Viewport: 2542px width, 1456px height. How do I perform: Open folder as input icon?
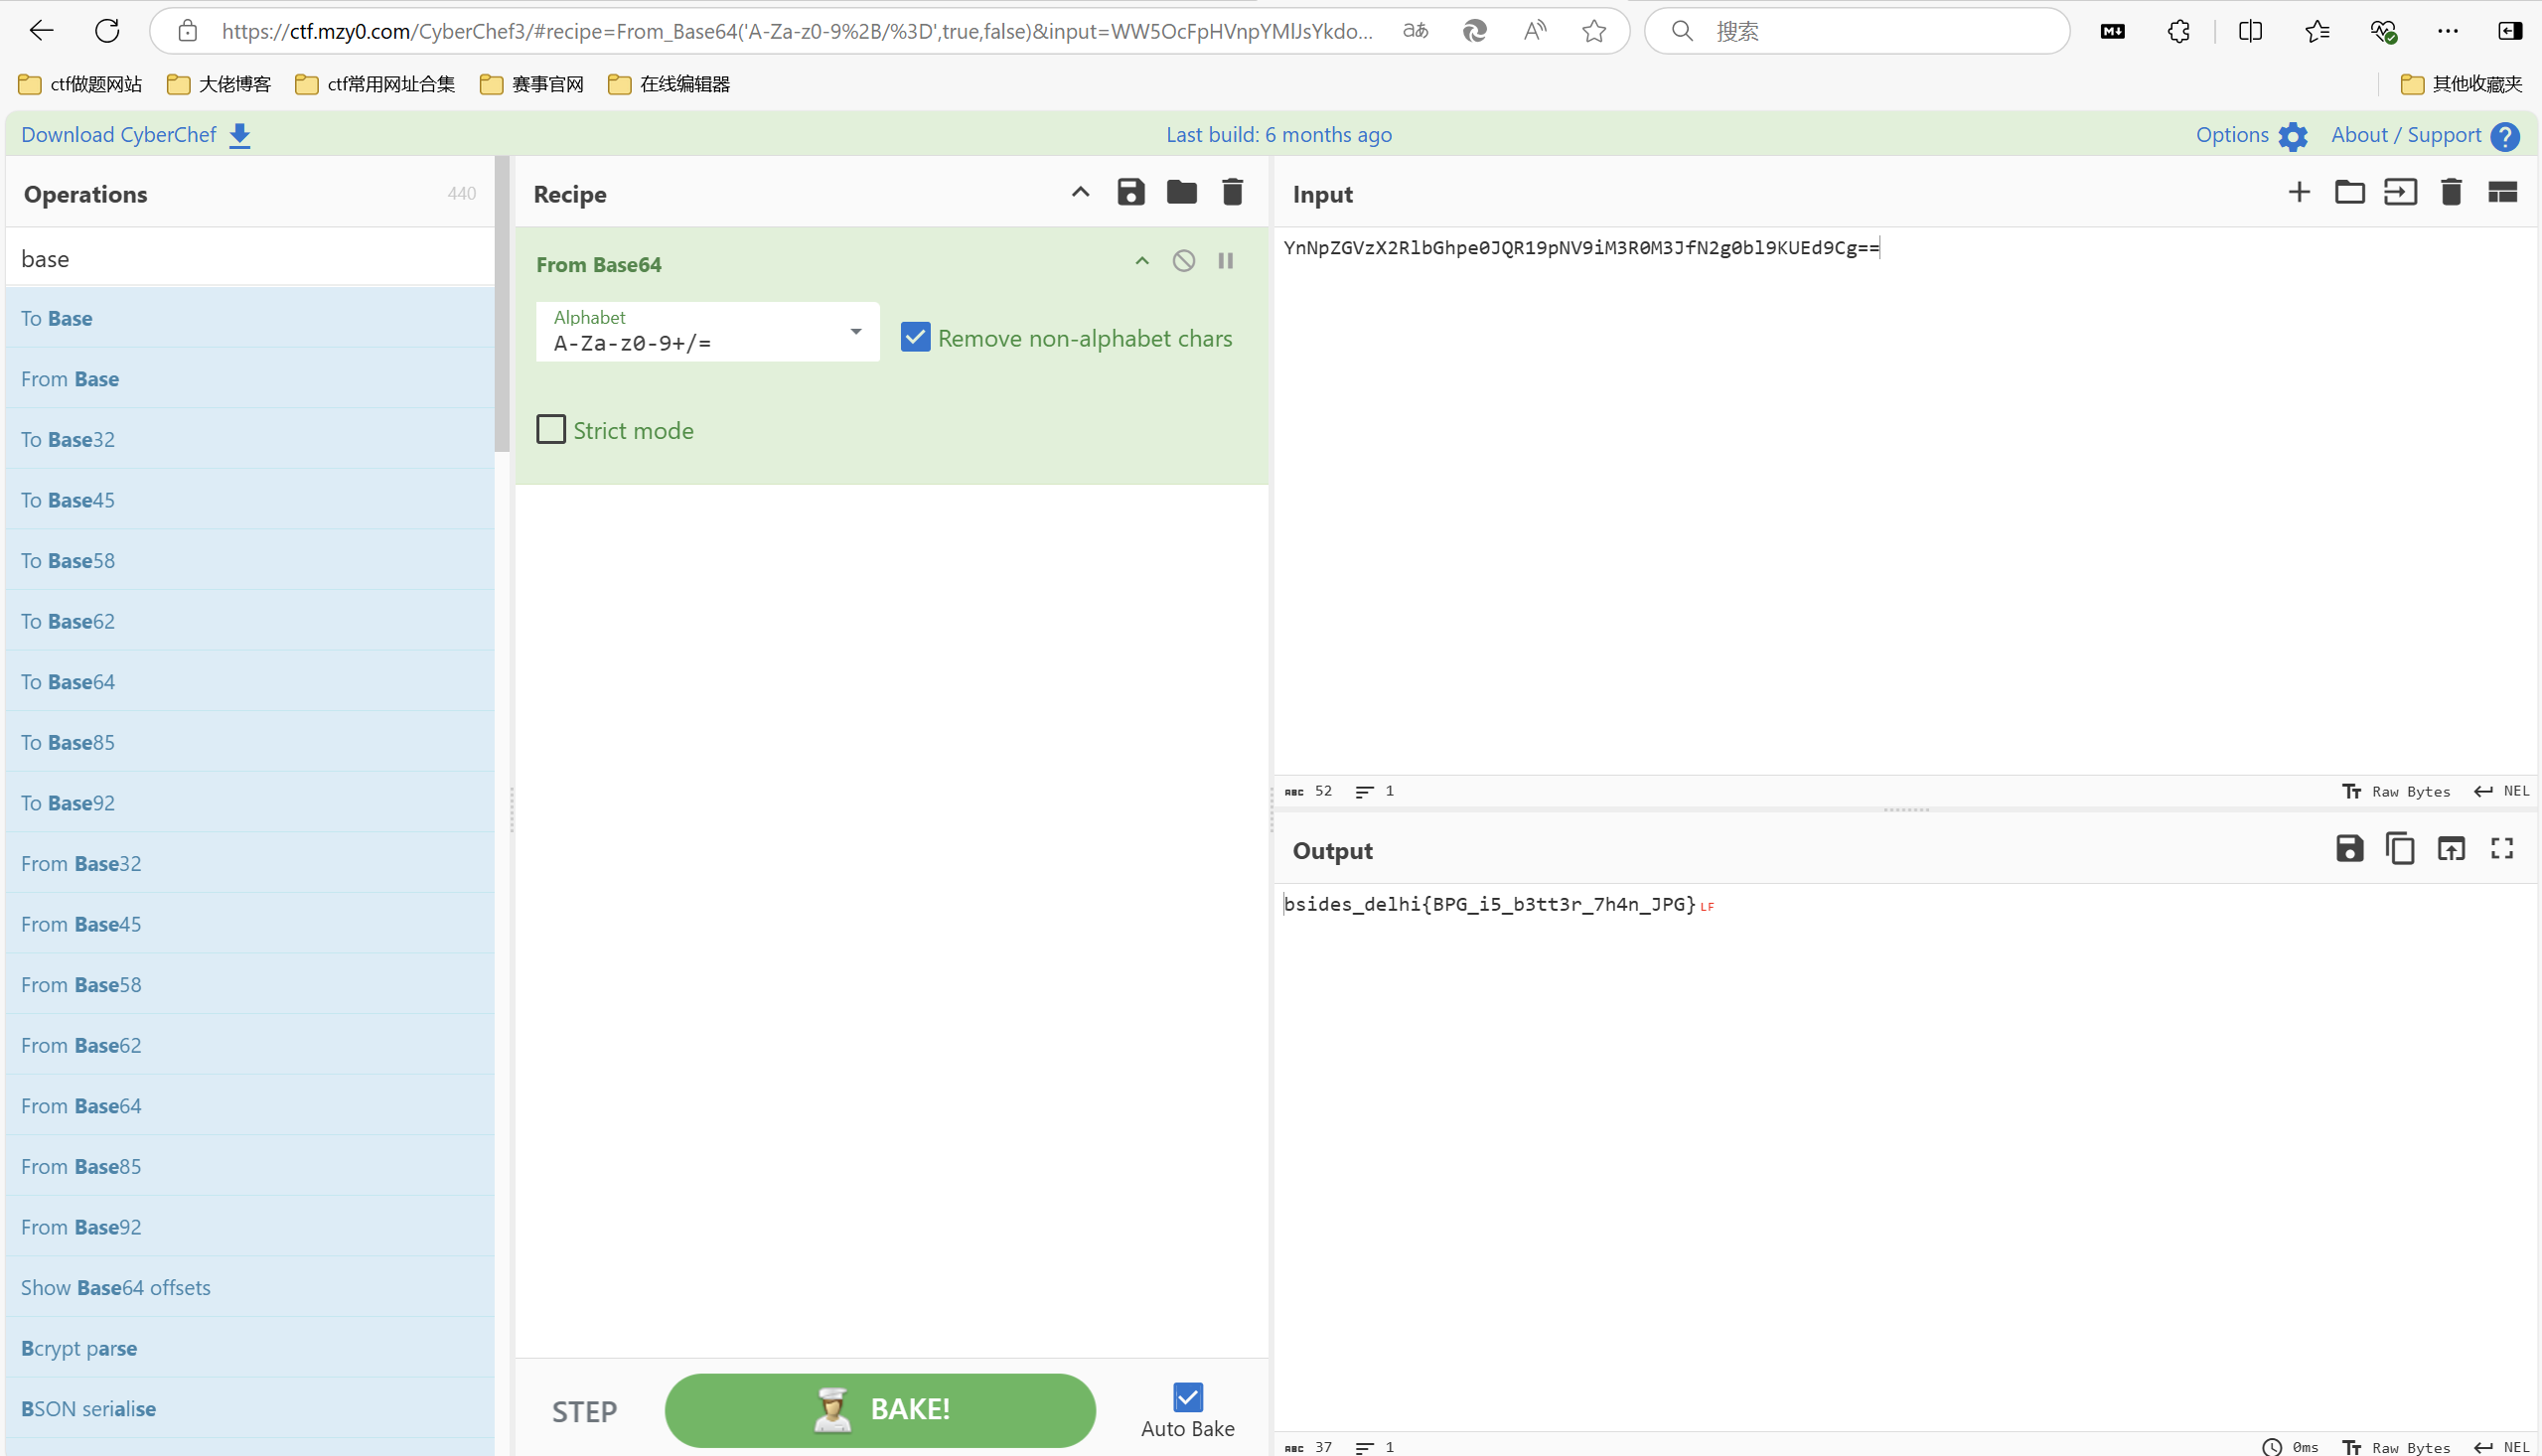point(2350,192)
